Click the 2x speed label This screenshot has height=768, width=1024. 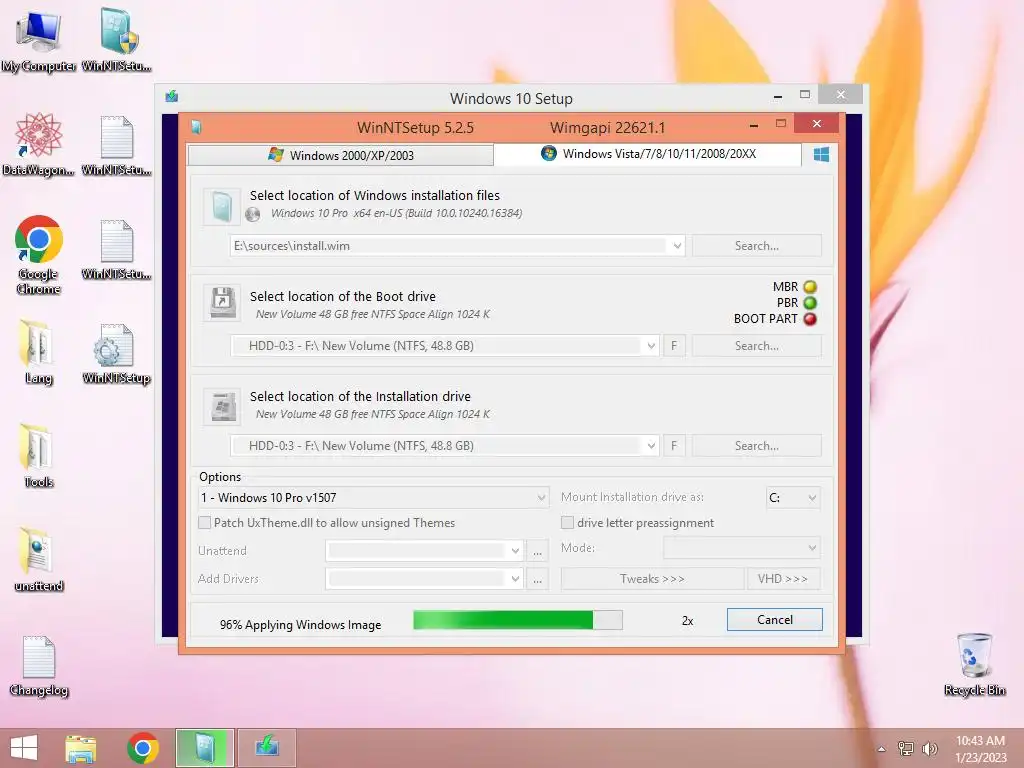[687, 621]
